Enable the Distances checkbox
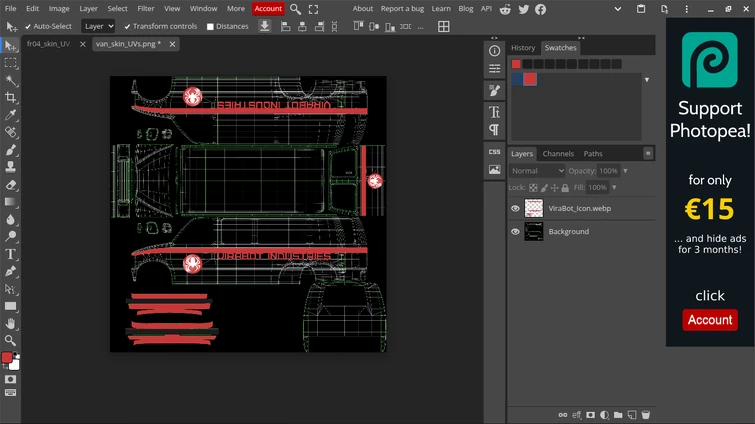The image size is (755, 424). pos(210,27)
